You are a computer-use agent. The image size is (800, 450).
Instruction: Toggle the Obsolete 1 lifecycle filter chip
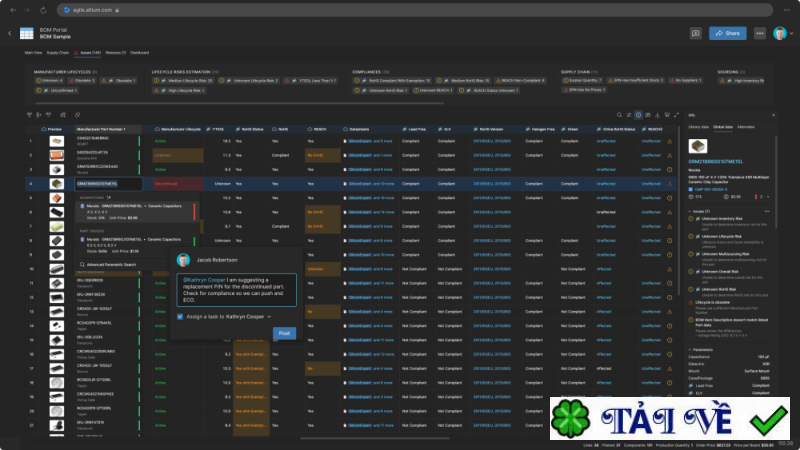120,80
